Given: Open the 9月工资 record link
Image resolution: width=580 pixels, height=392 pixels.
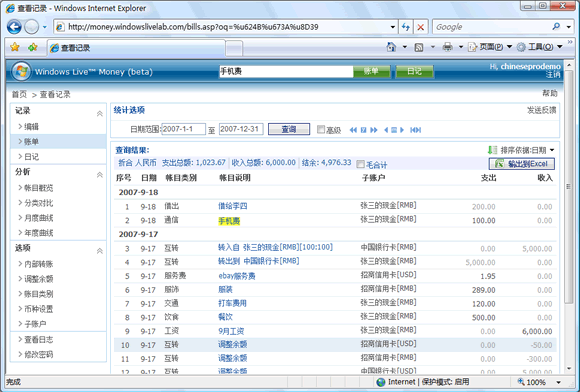Looking at the screenshot, I should pyautogui.click(x=231, y=331).
